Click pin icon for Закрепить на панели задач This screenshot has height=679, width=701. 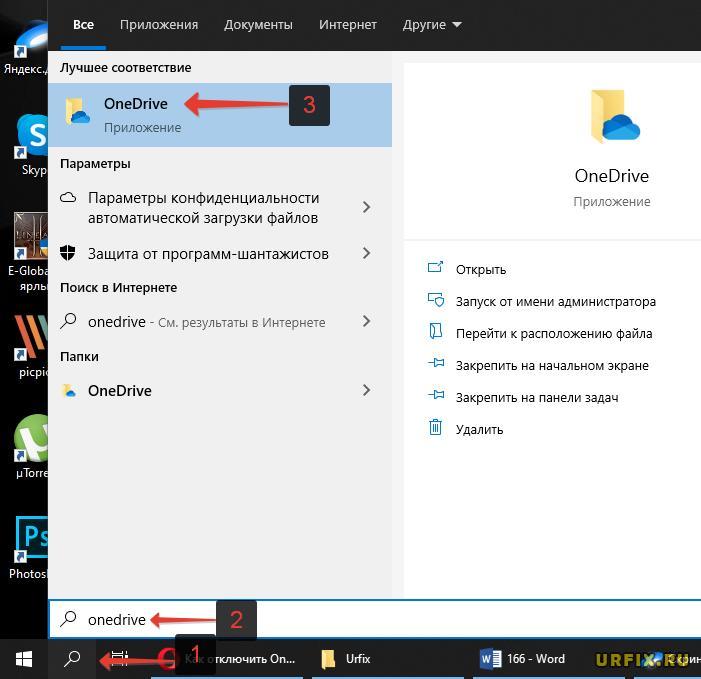click(x=436, y=394)
